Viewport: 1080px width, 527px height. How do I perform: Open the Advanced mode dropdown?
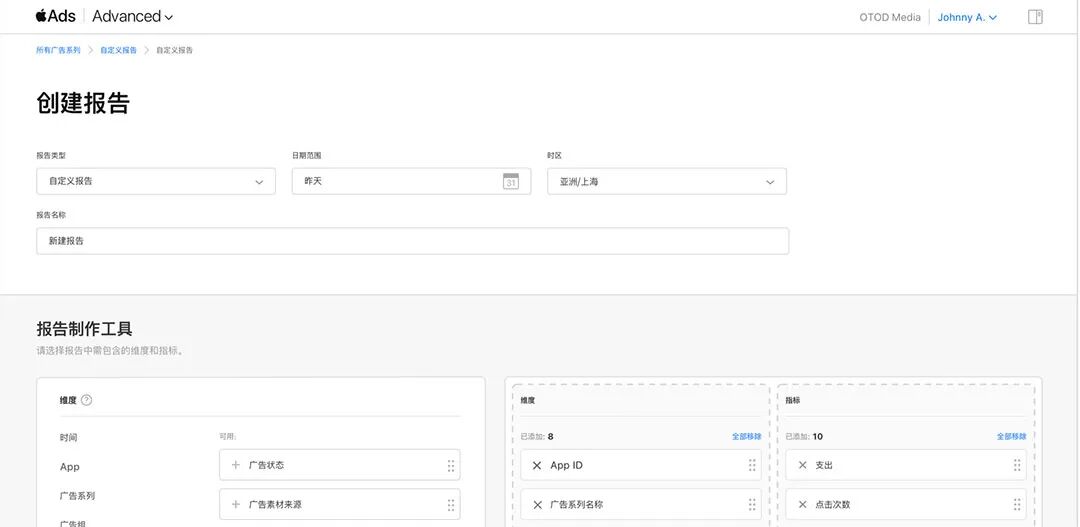pyautogui.click(x=132, y=17)
